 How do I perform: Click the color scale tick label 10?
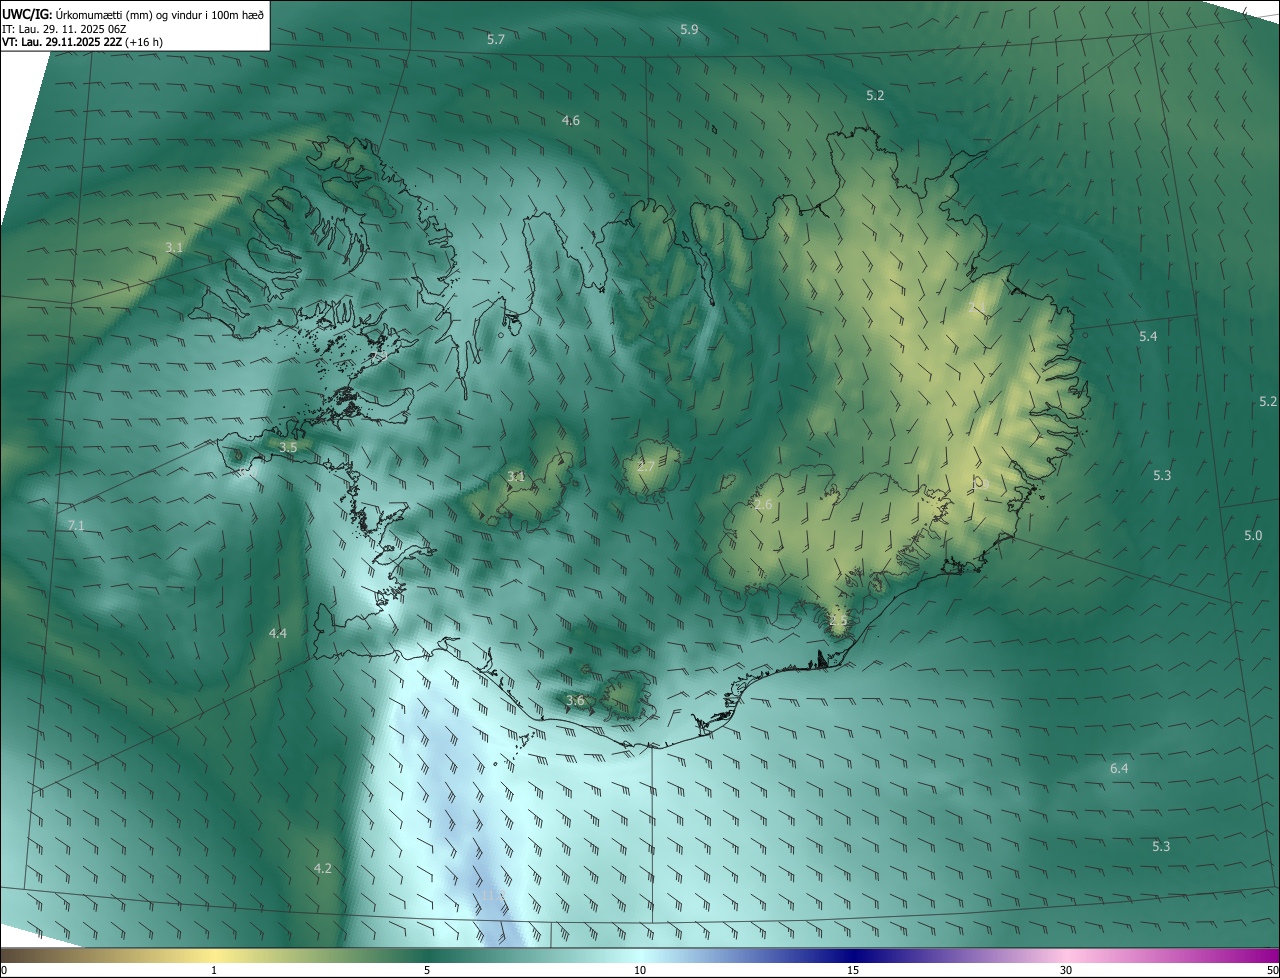640,970
